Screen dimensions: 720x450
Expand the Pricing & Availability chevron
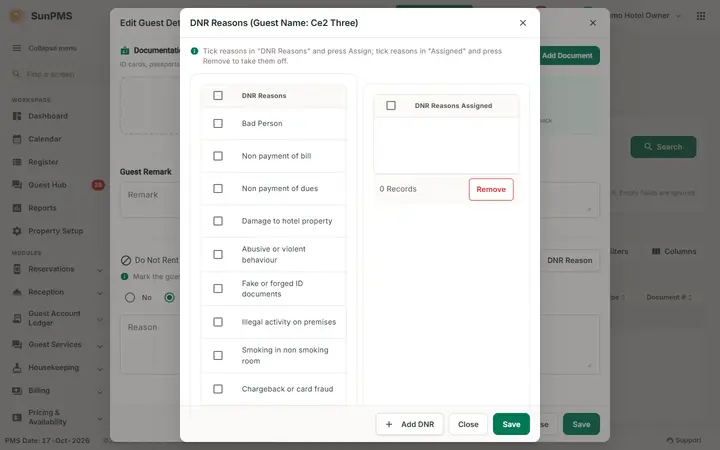tap(100, 418)
